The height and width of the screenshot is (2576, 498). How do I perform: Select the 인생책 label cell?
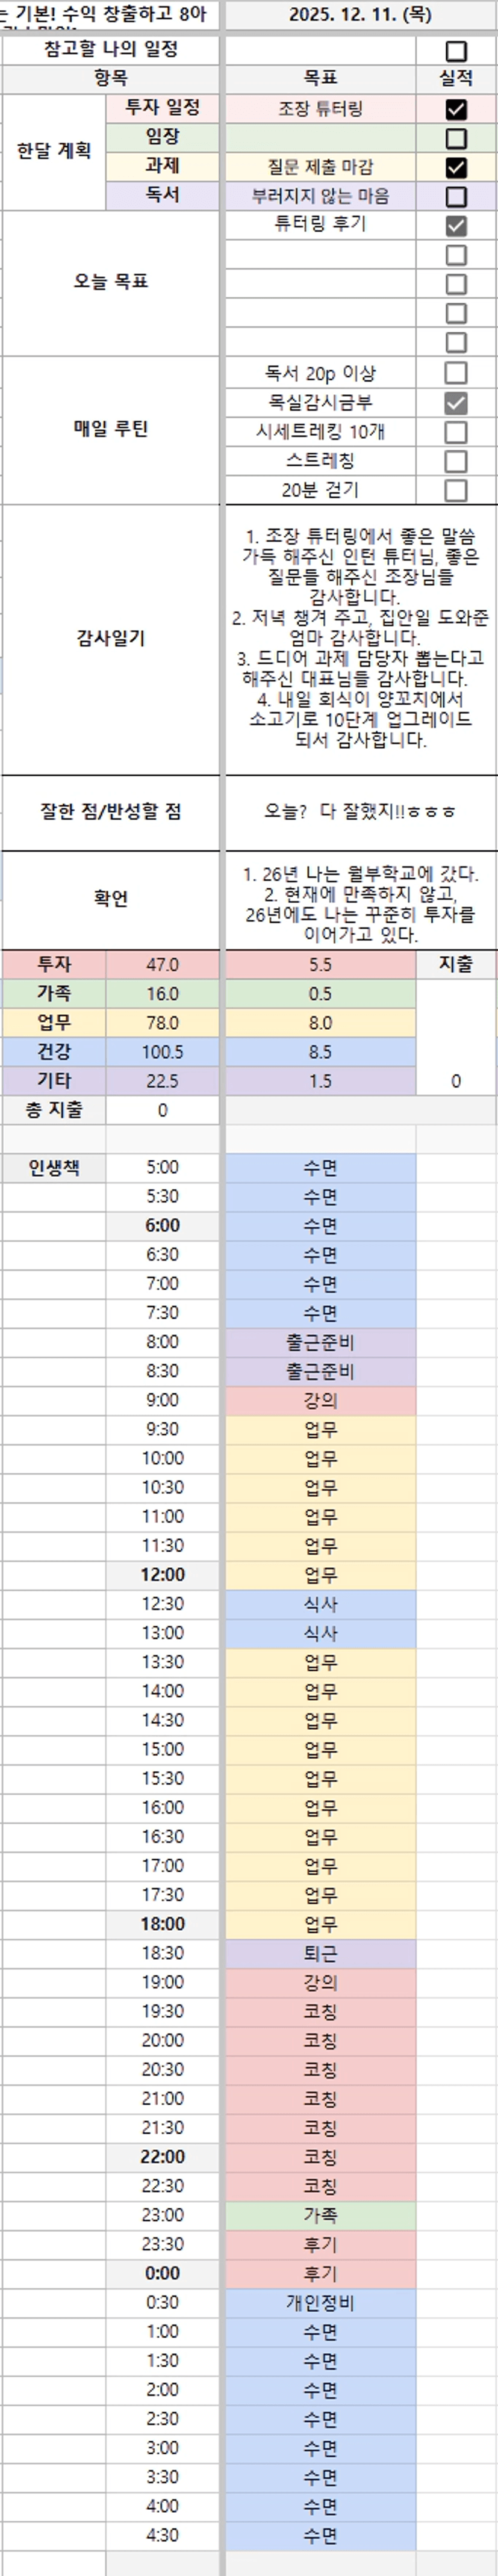54,1168
